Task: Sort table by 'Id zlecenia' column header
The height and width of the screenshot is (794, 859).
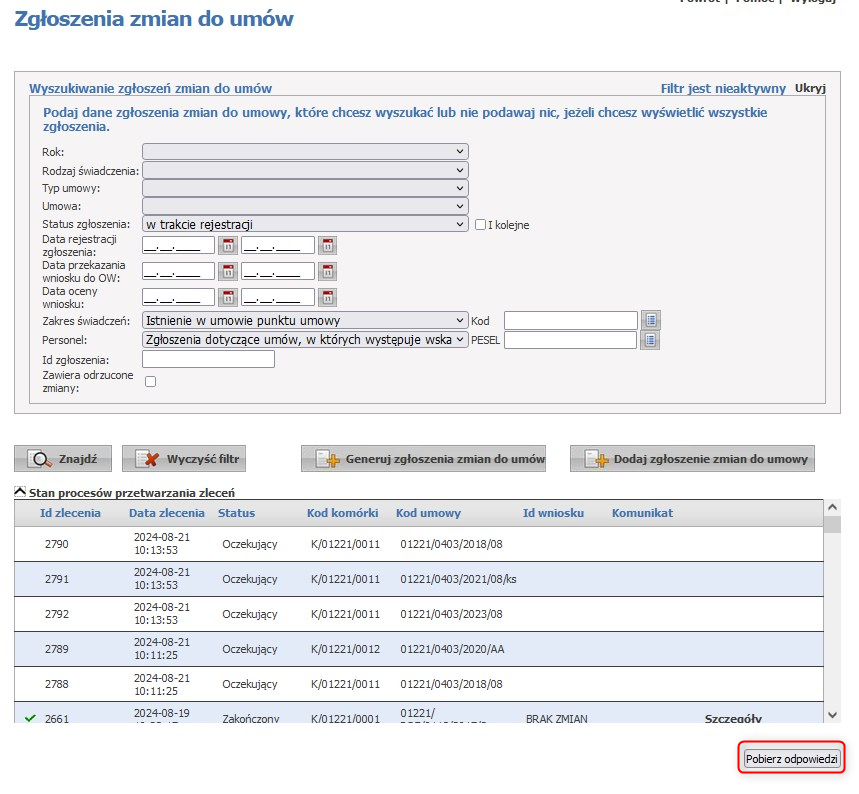Action: point(70,513)
